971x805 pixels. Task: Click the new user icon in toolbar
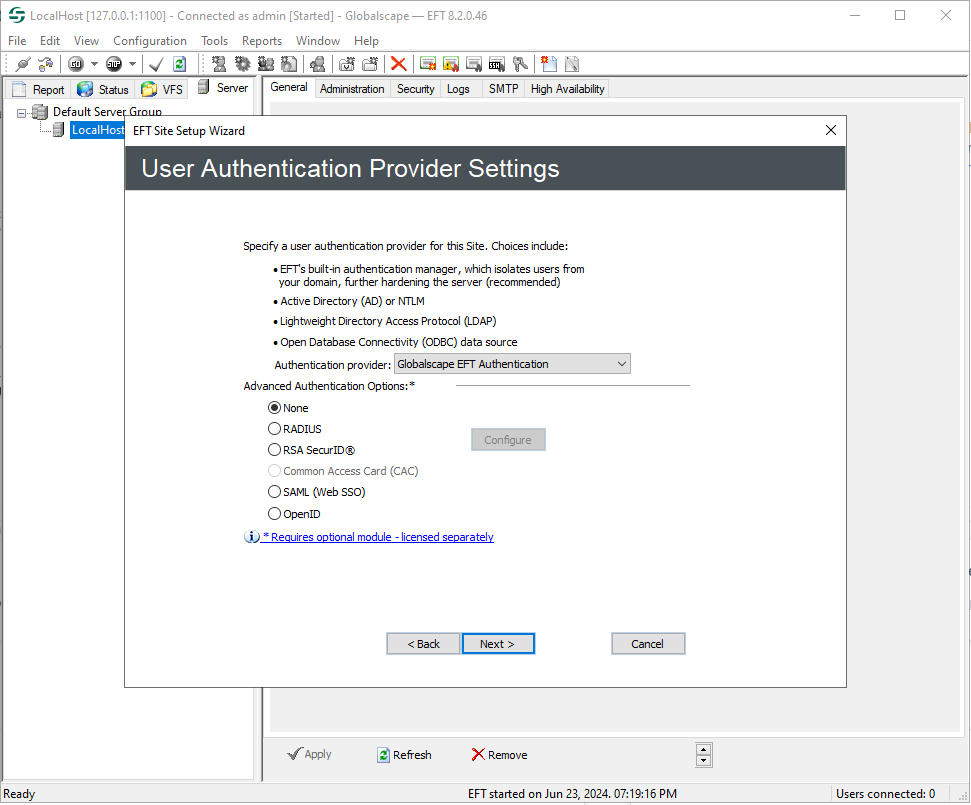pos(219,64)
